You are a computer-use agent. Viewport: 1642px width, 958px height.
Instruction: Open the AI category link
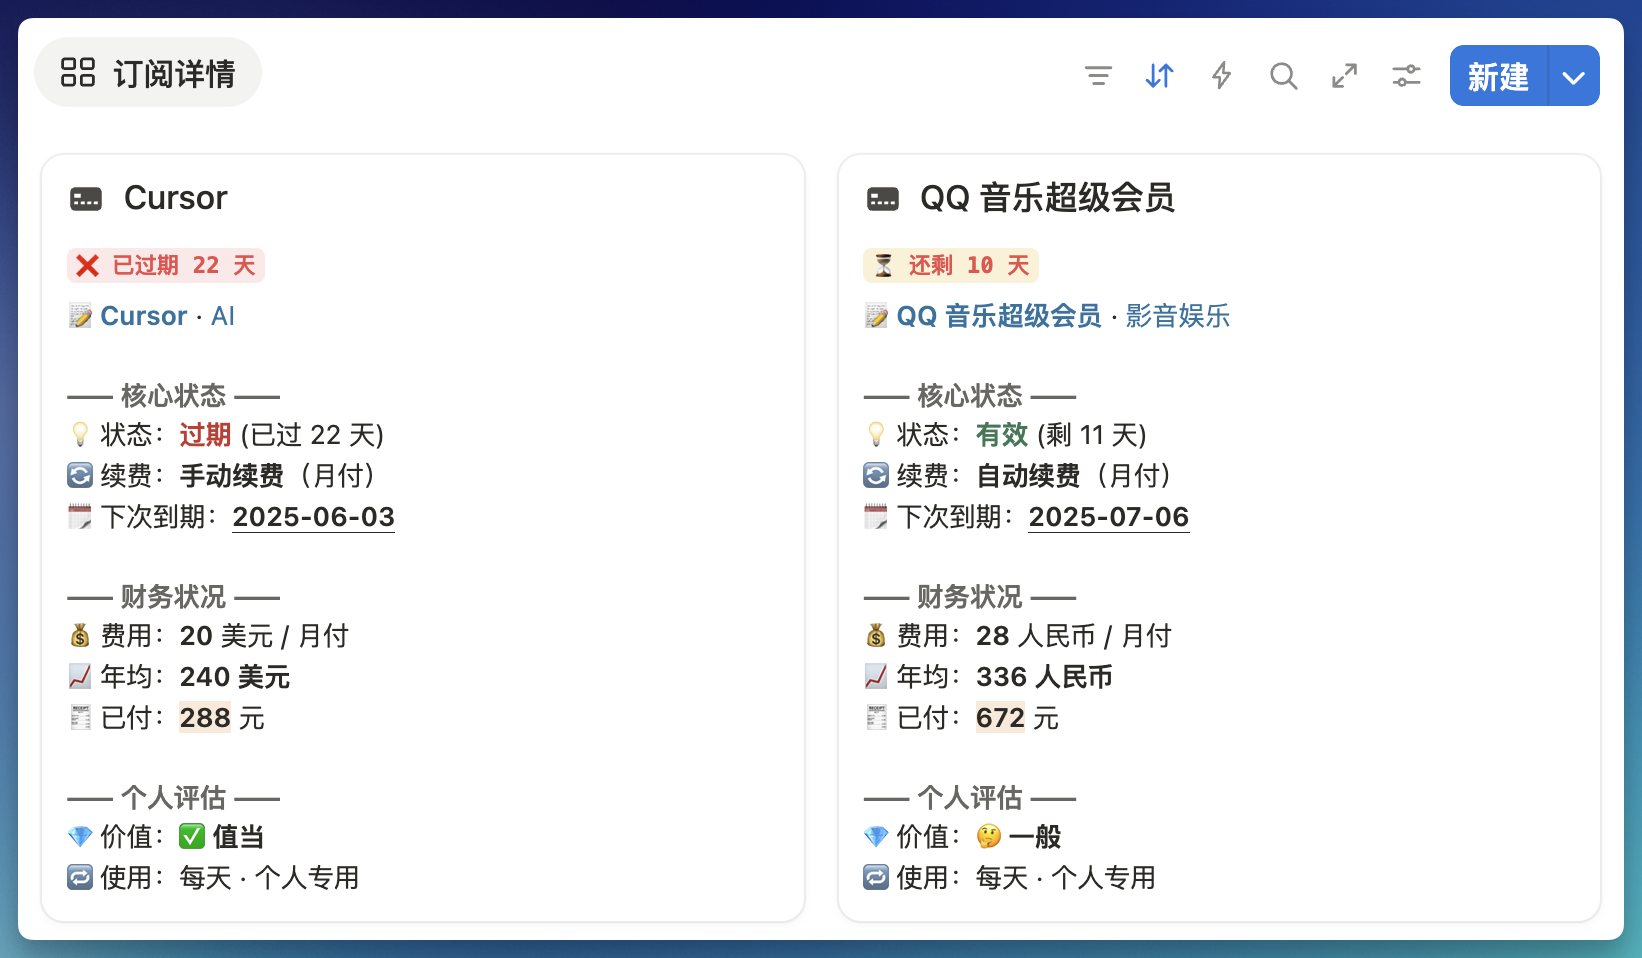223,316
